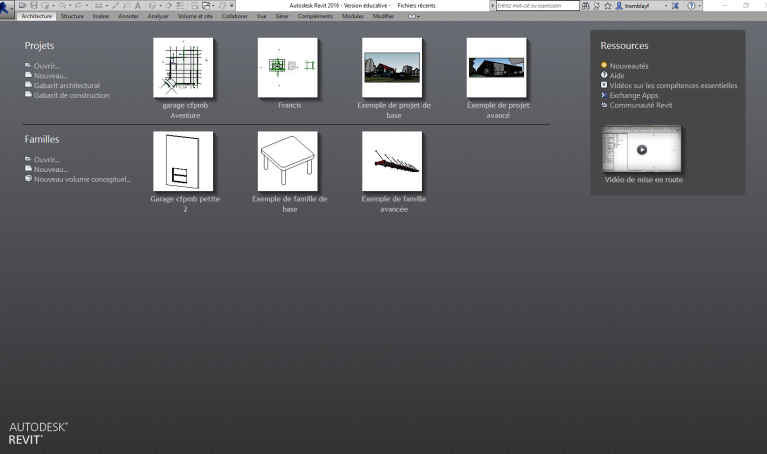The image size is (767, 454).
Task: Open the Modules ribbon tab
Action: (353, 16)
